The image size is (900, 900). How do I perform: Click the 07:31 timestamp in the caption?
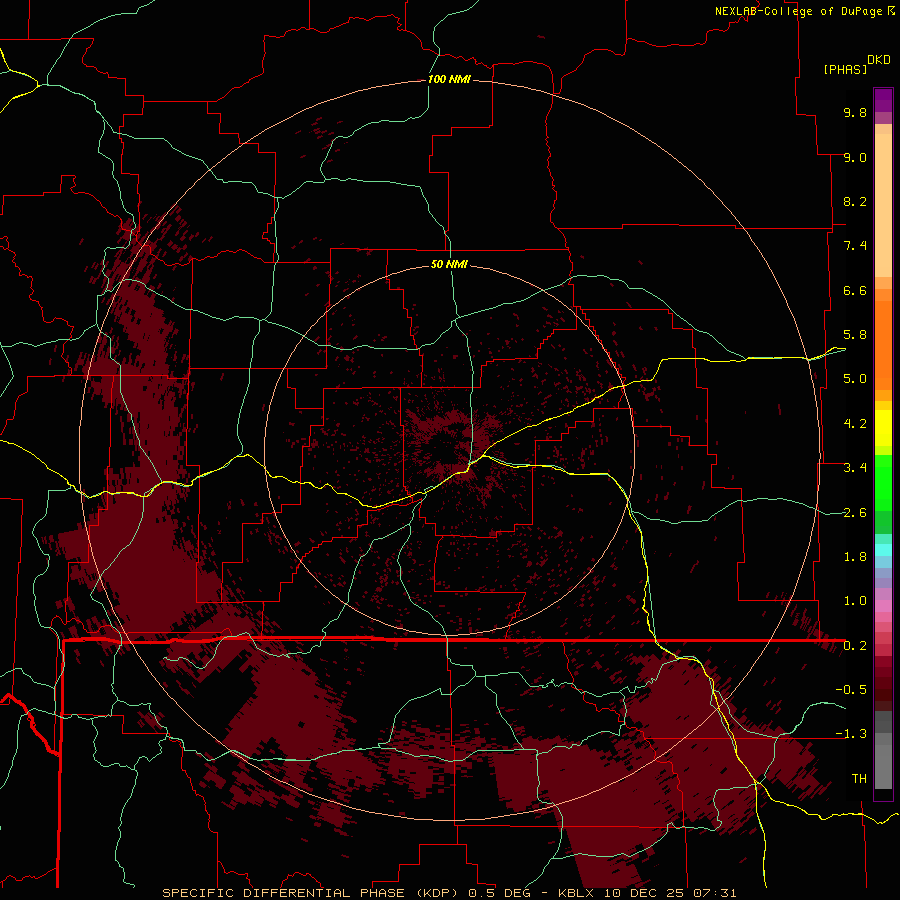(715, 893)
